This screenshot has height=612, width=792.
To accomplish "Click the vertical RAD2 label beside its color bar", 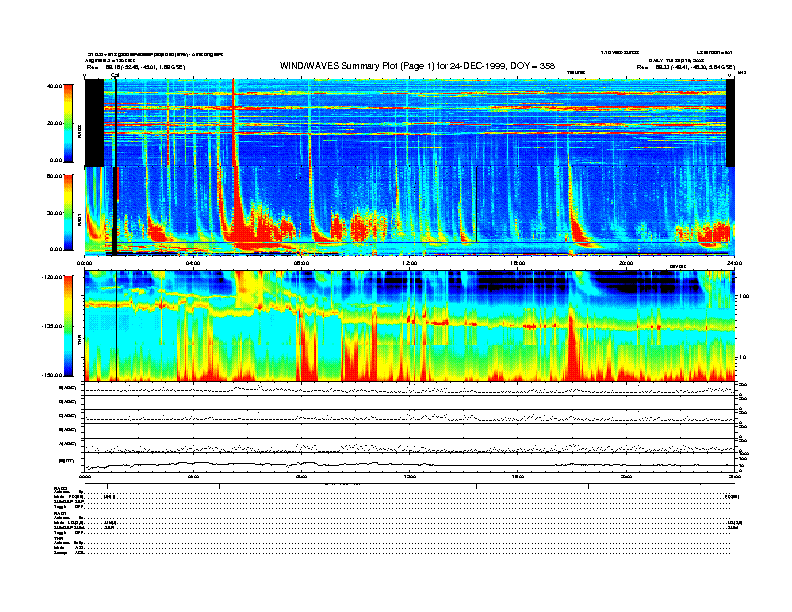I will pos(79,132).
